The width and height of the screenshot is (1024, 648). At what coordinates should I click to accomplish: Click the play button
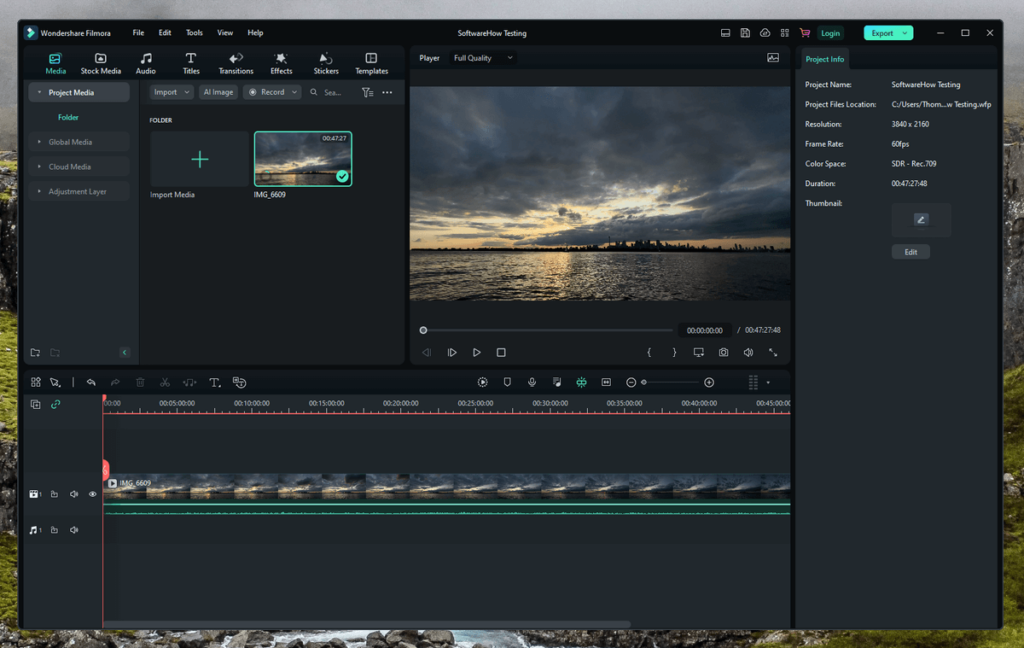click(x=477, y=353)
